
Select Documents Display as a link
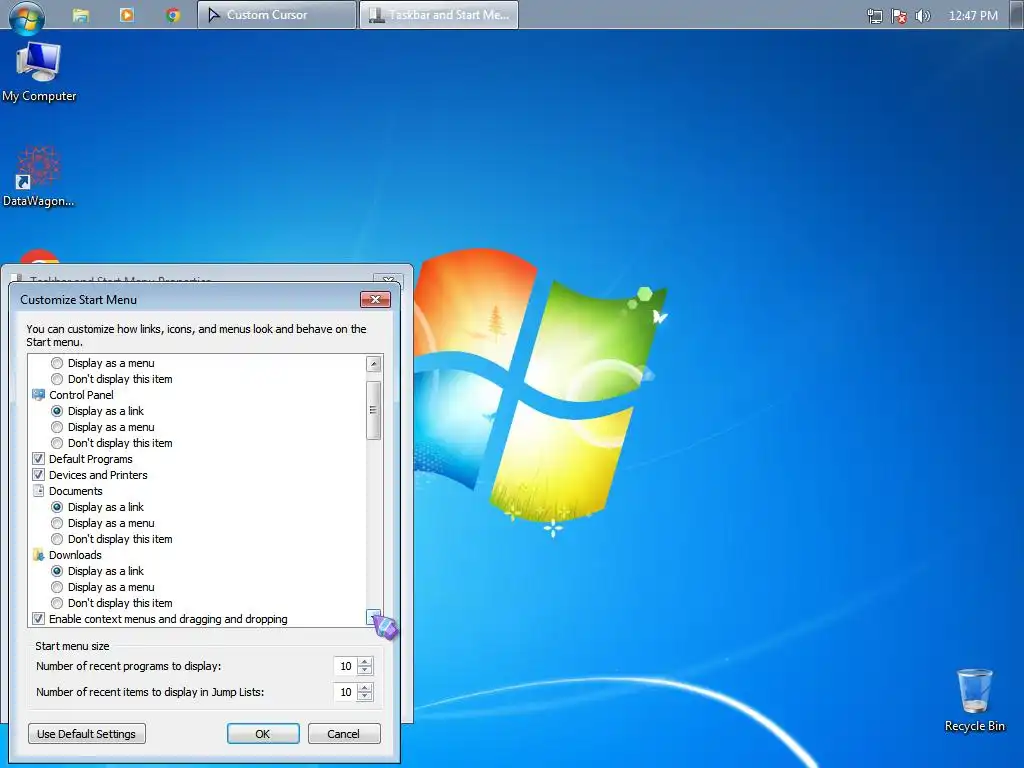(57, 507)
